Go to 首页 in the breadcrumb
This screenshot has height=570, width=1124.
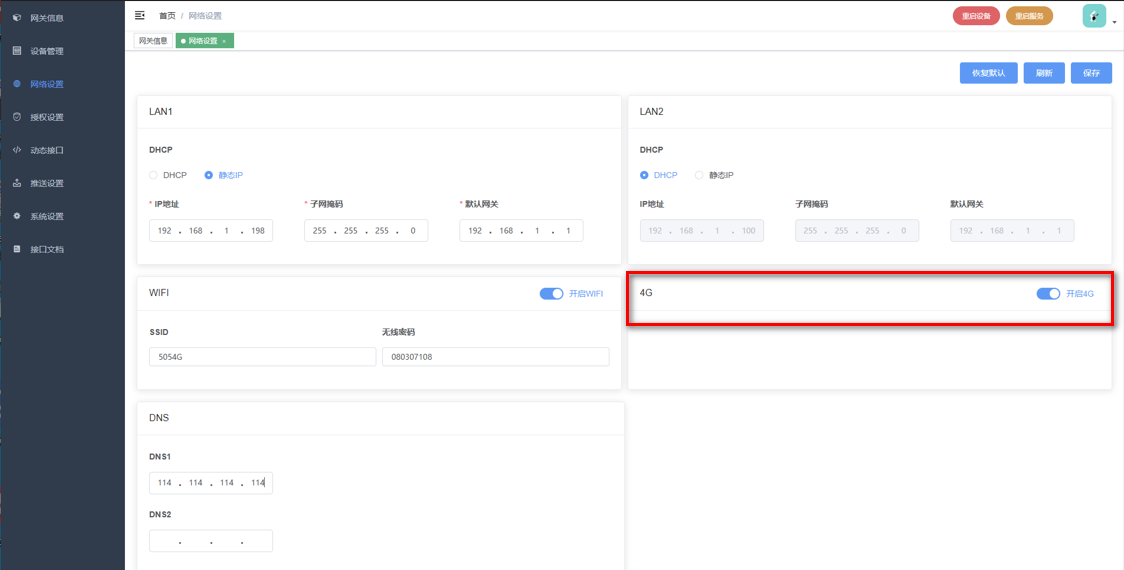(167, 16)
